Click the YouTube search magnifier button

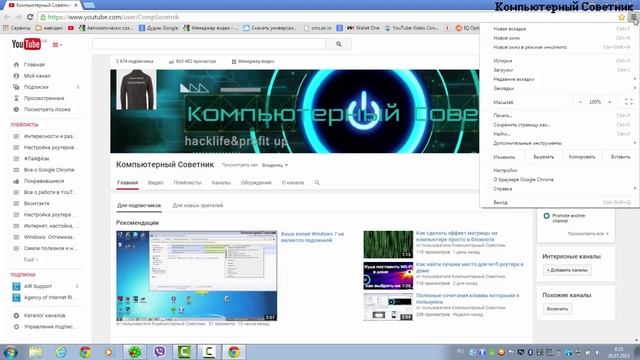coord(339,44)
